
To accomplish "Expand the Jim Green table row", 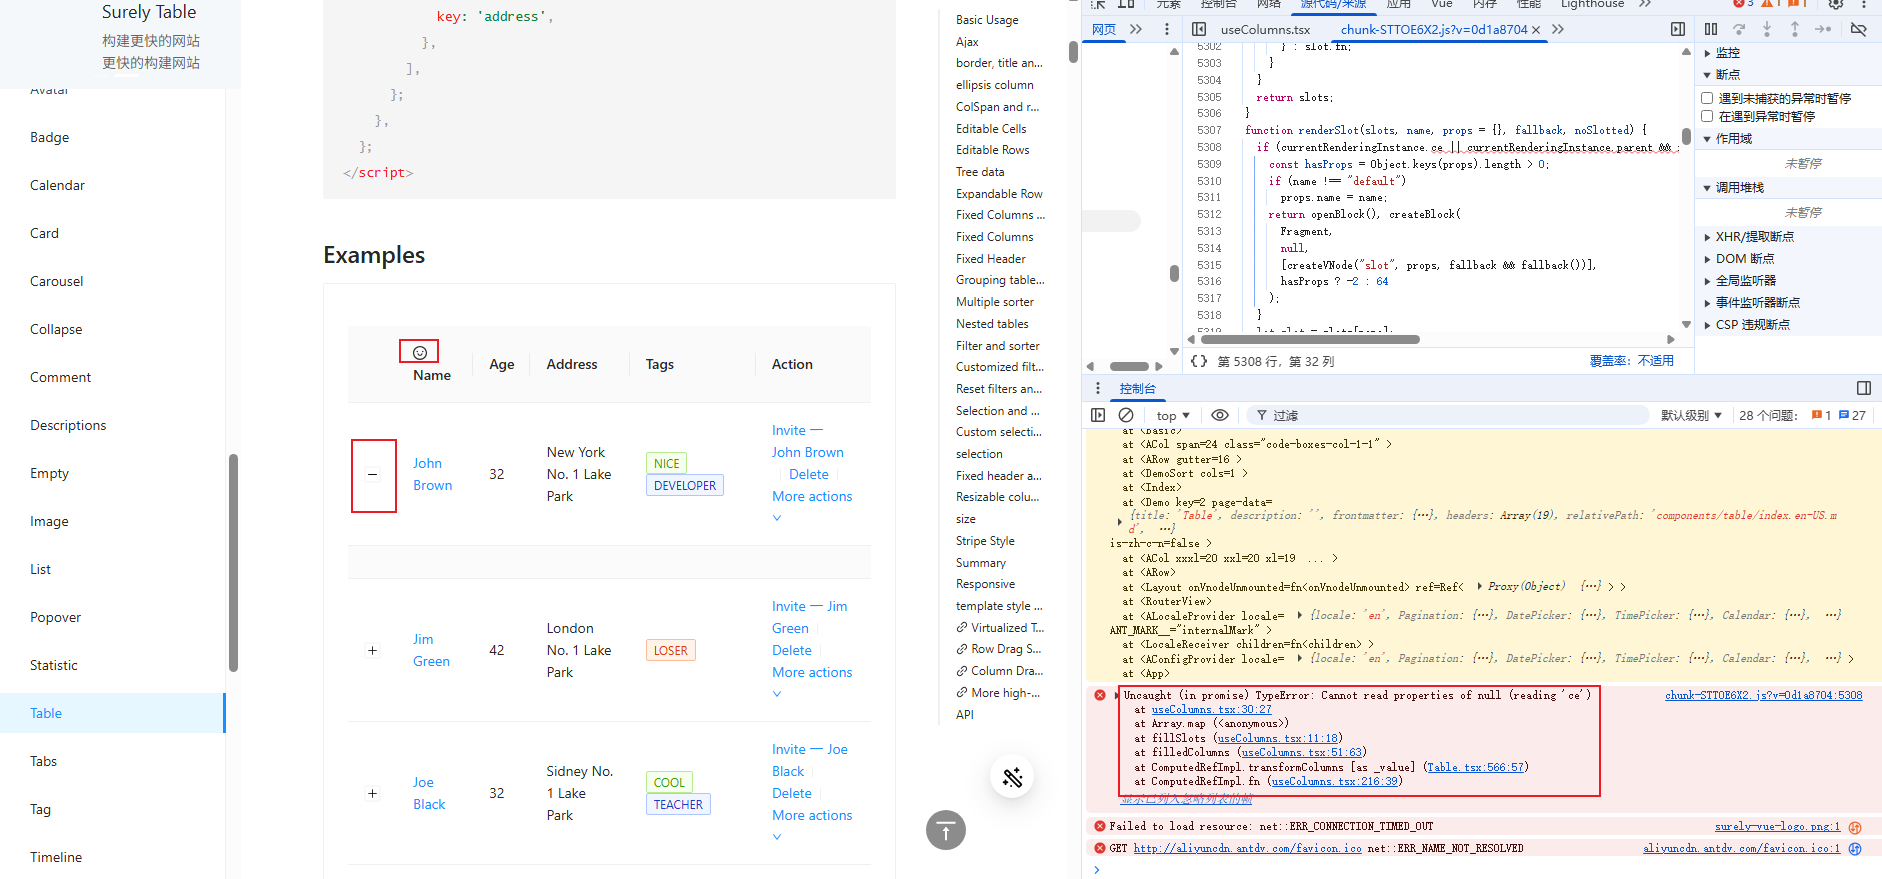I will coord(373,651).
